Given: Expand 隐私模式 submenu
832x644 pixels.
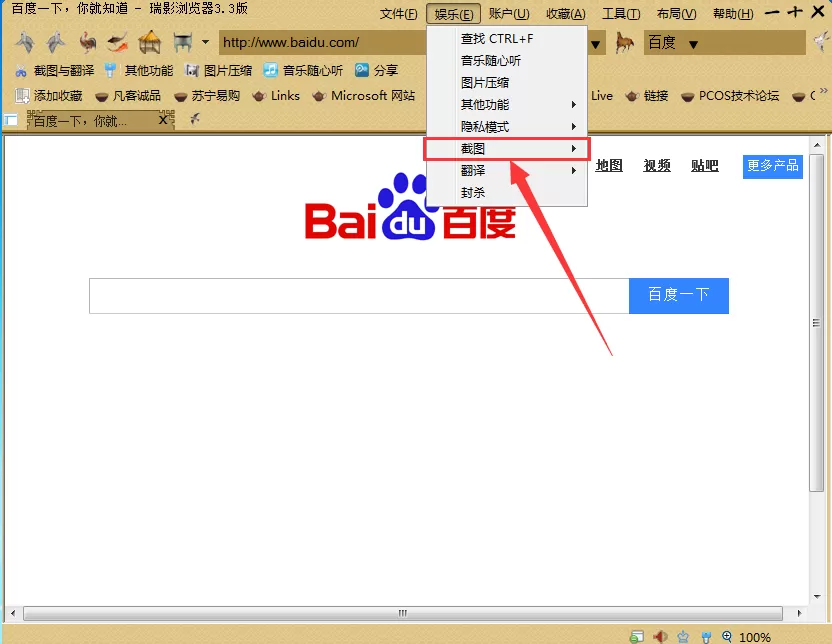Looking at the screenshot, I should point(507,127).
